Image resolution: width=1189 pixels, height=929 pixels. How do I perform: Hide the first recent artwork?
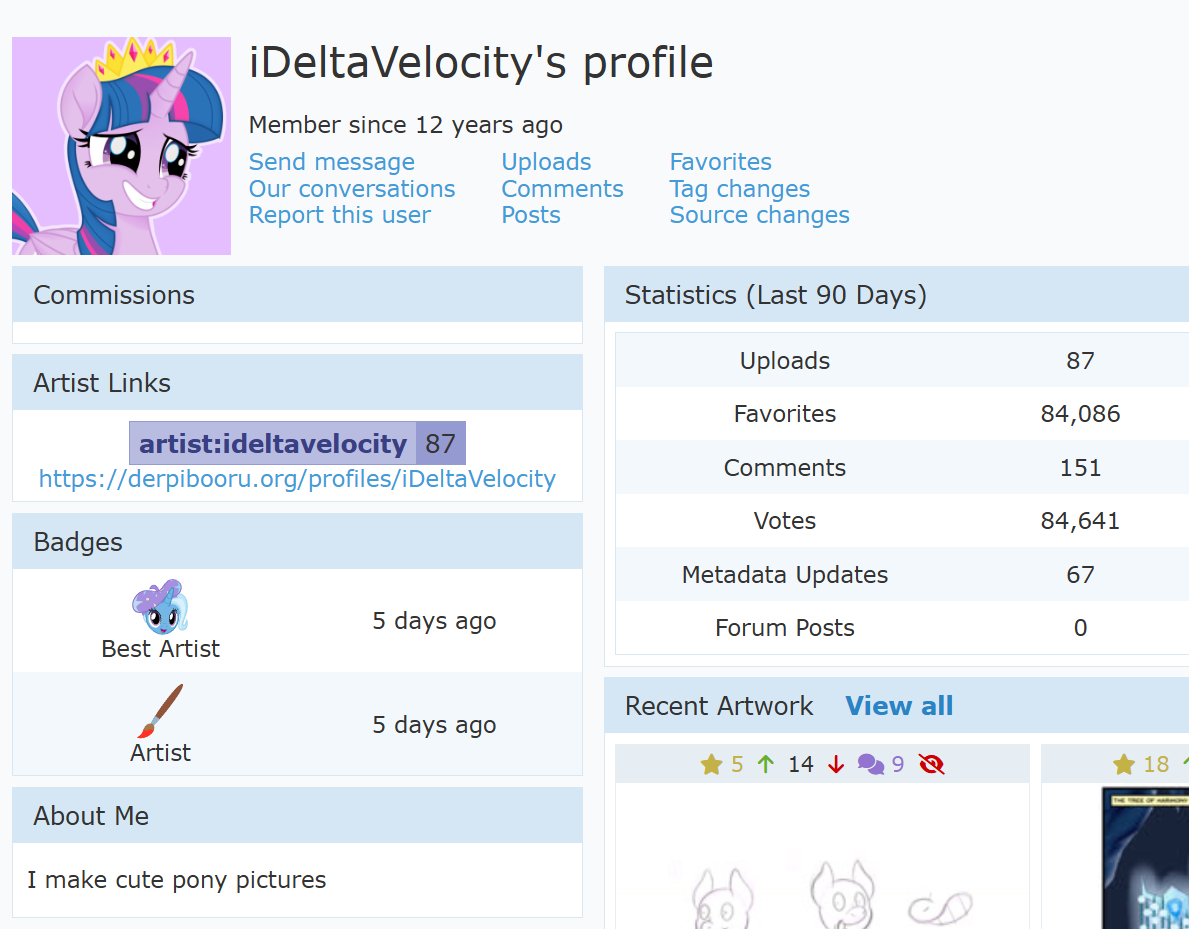tap(931, 765)
